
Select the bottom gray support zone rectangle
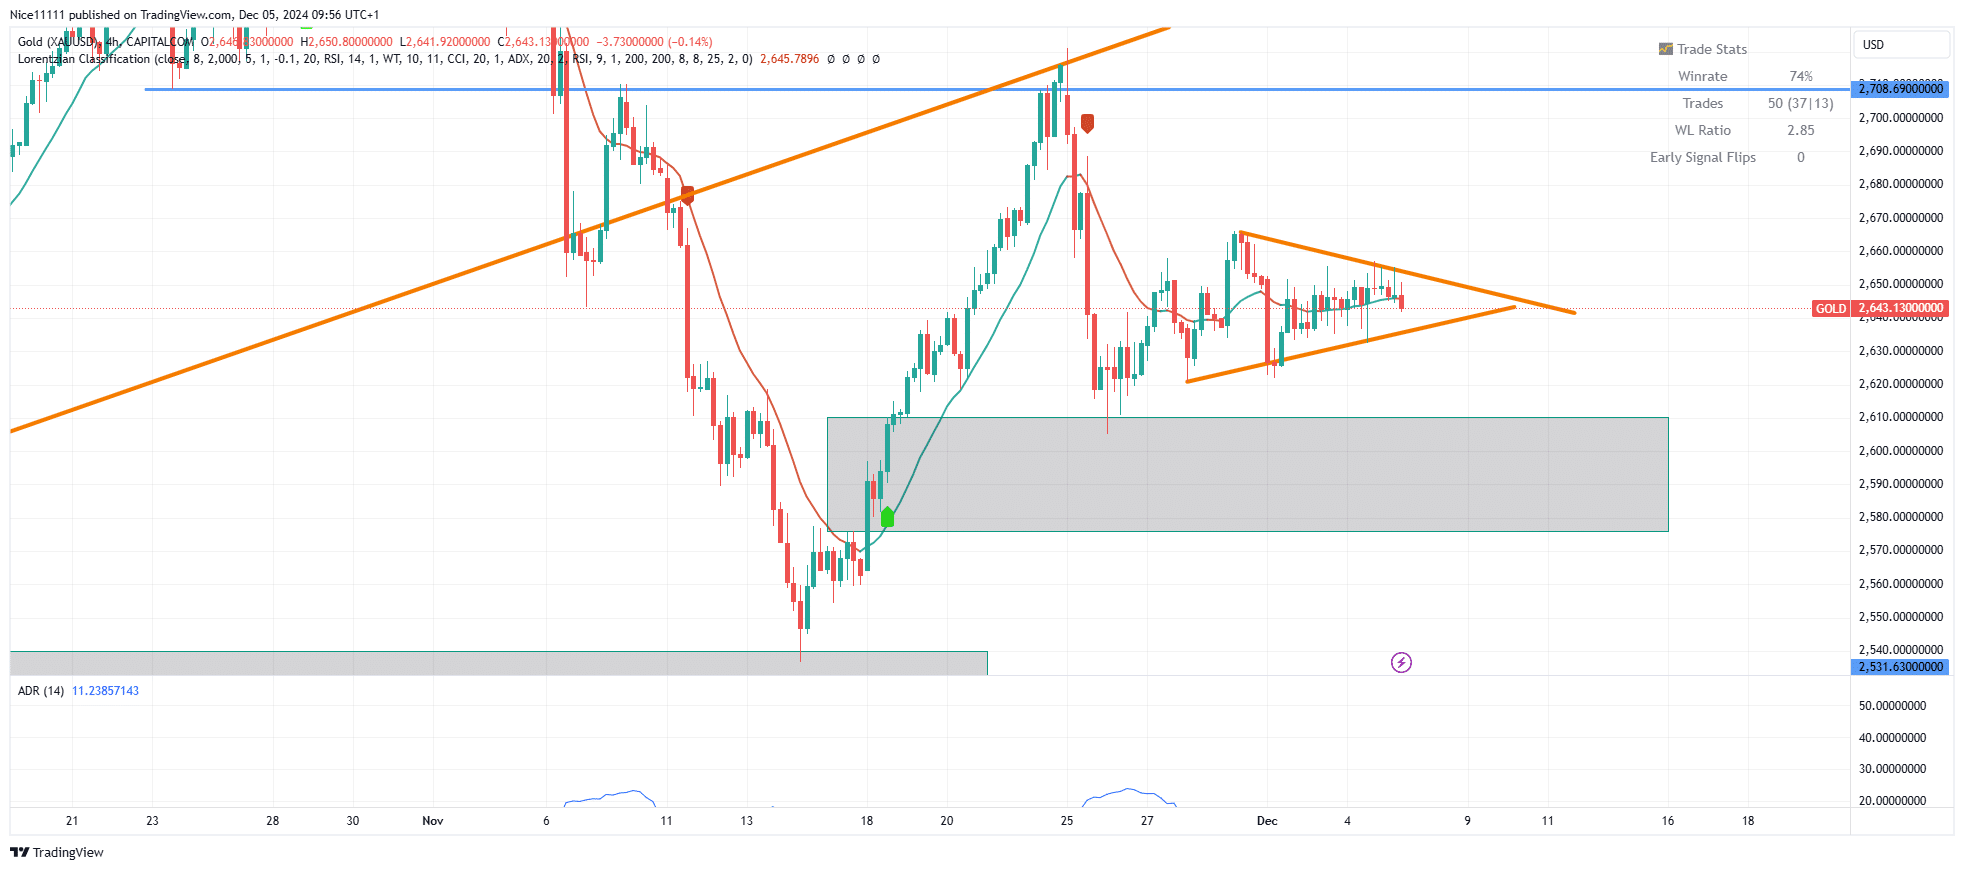tap(498, 663)
